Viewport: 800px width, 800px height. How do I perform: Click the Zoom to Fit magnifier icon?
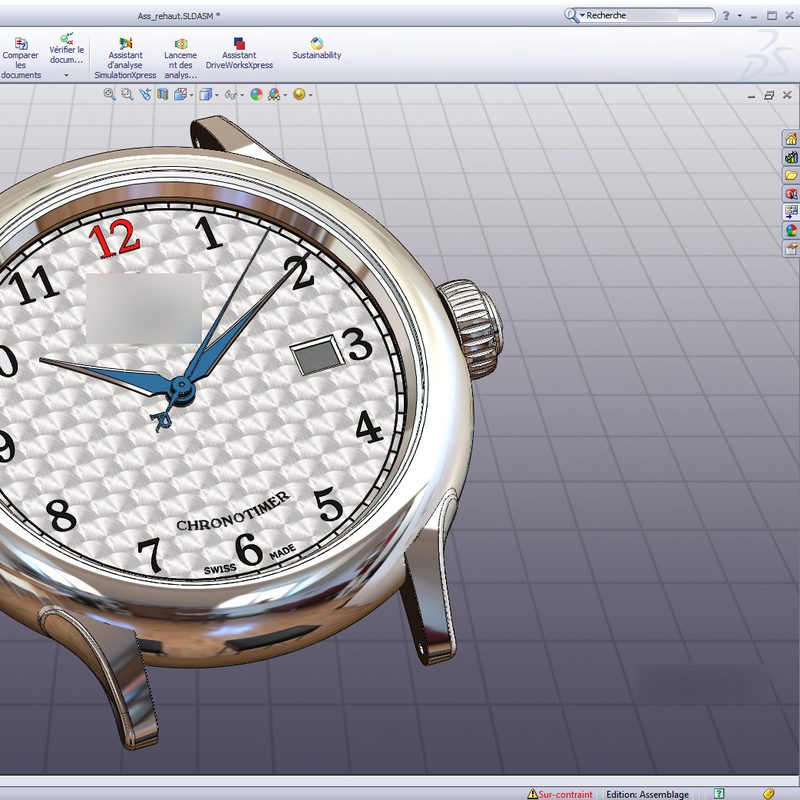pyautogui.click(x=110, y=94)
